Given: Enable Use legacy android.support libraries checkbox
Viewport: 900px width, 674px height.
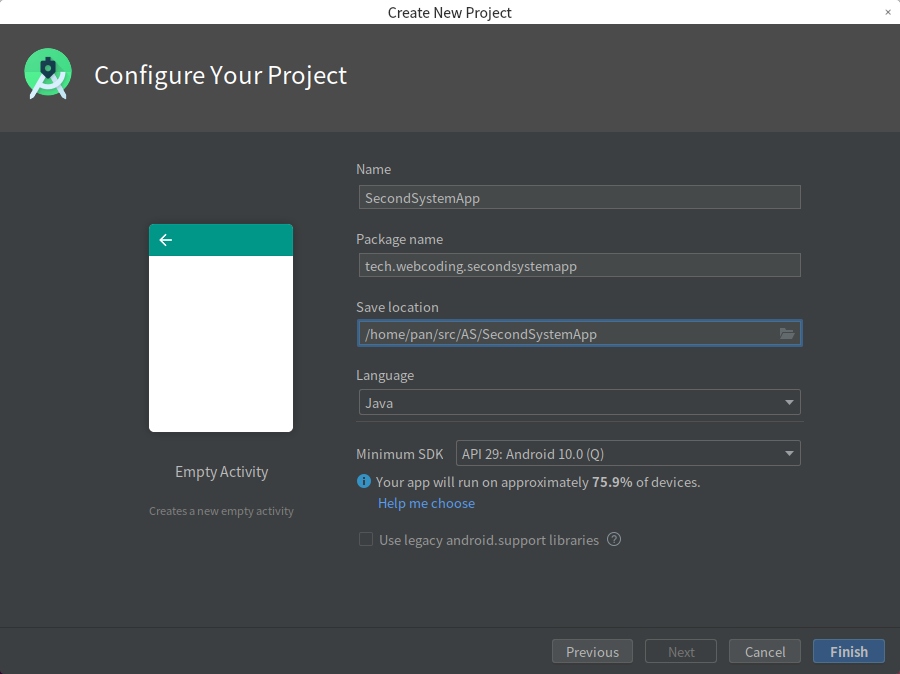Looking at the screenshot, I should [366, 540].
